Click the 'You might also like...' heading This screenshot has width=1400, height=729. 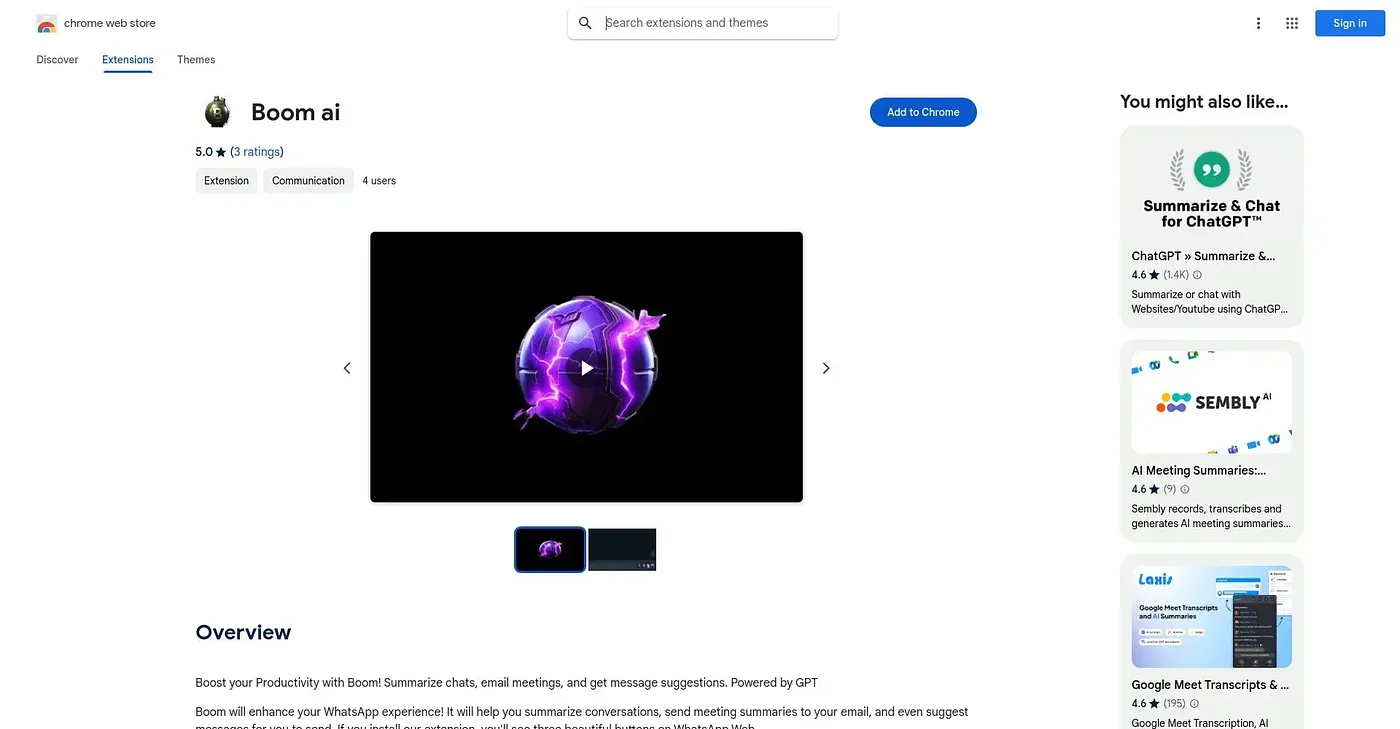1204,101
